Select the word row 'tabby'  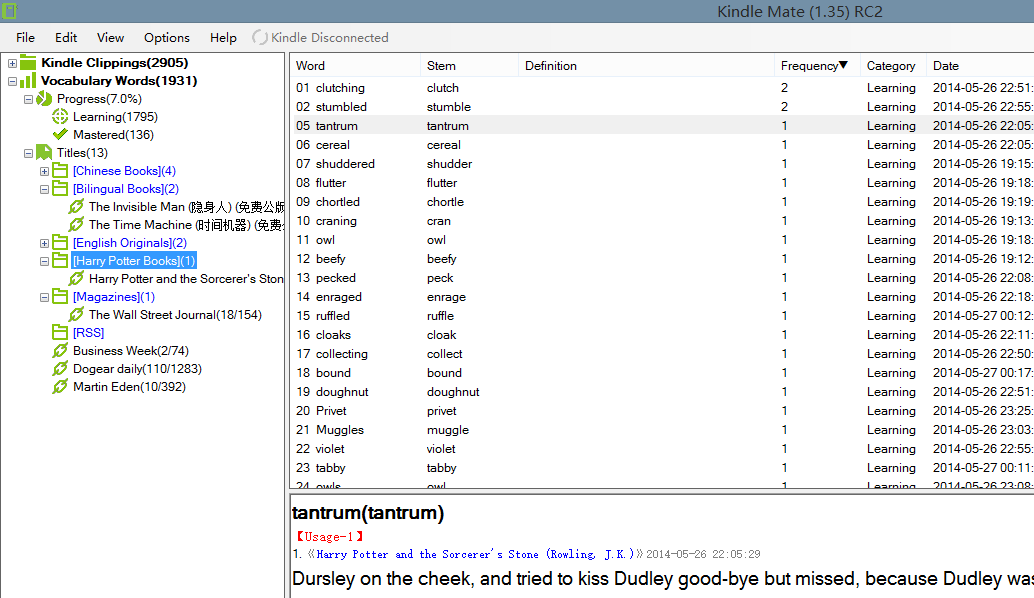tap(662, 468)
